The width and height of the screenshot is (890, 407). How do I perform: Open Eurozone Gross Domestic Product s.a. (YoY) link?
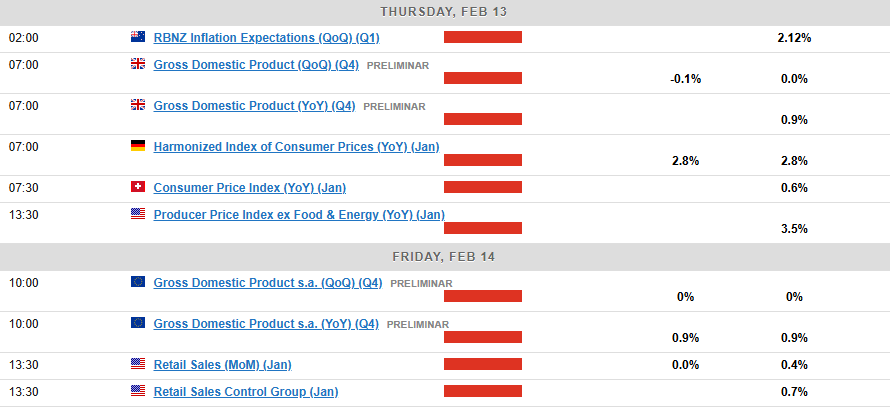(x=266, y=324)
